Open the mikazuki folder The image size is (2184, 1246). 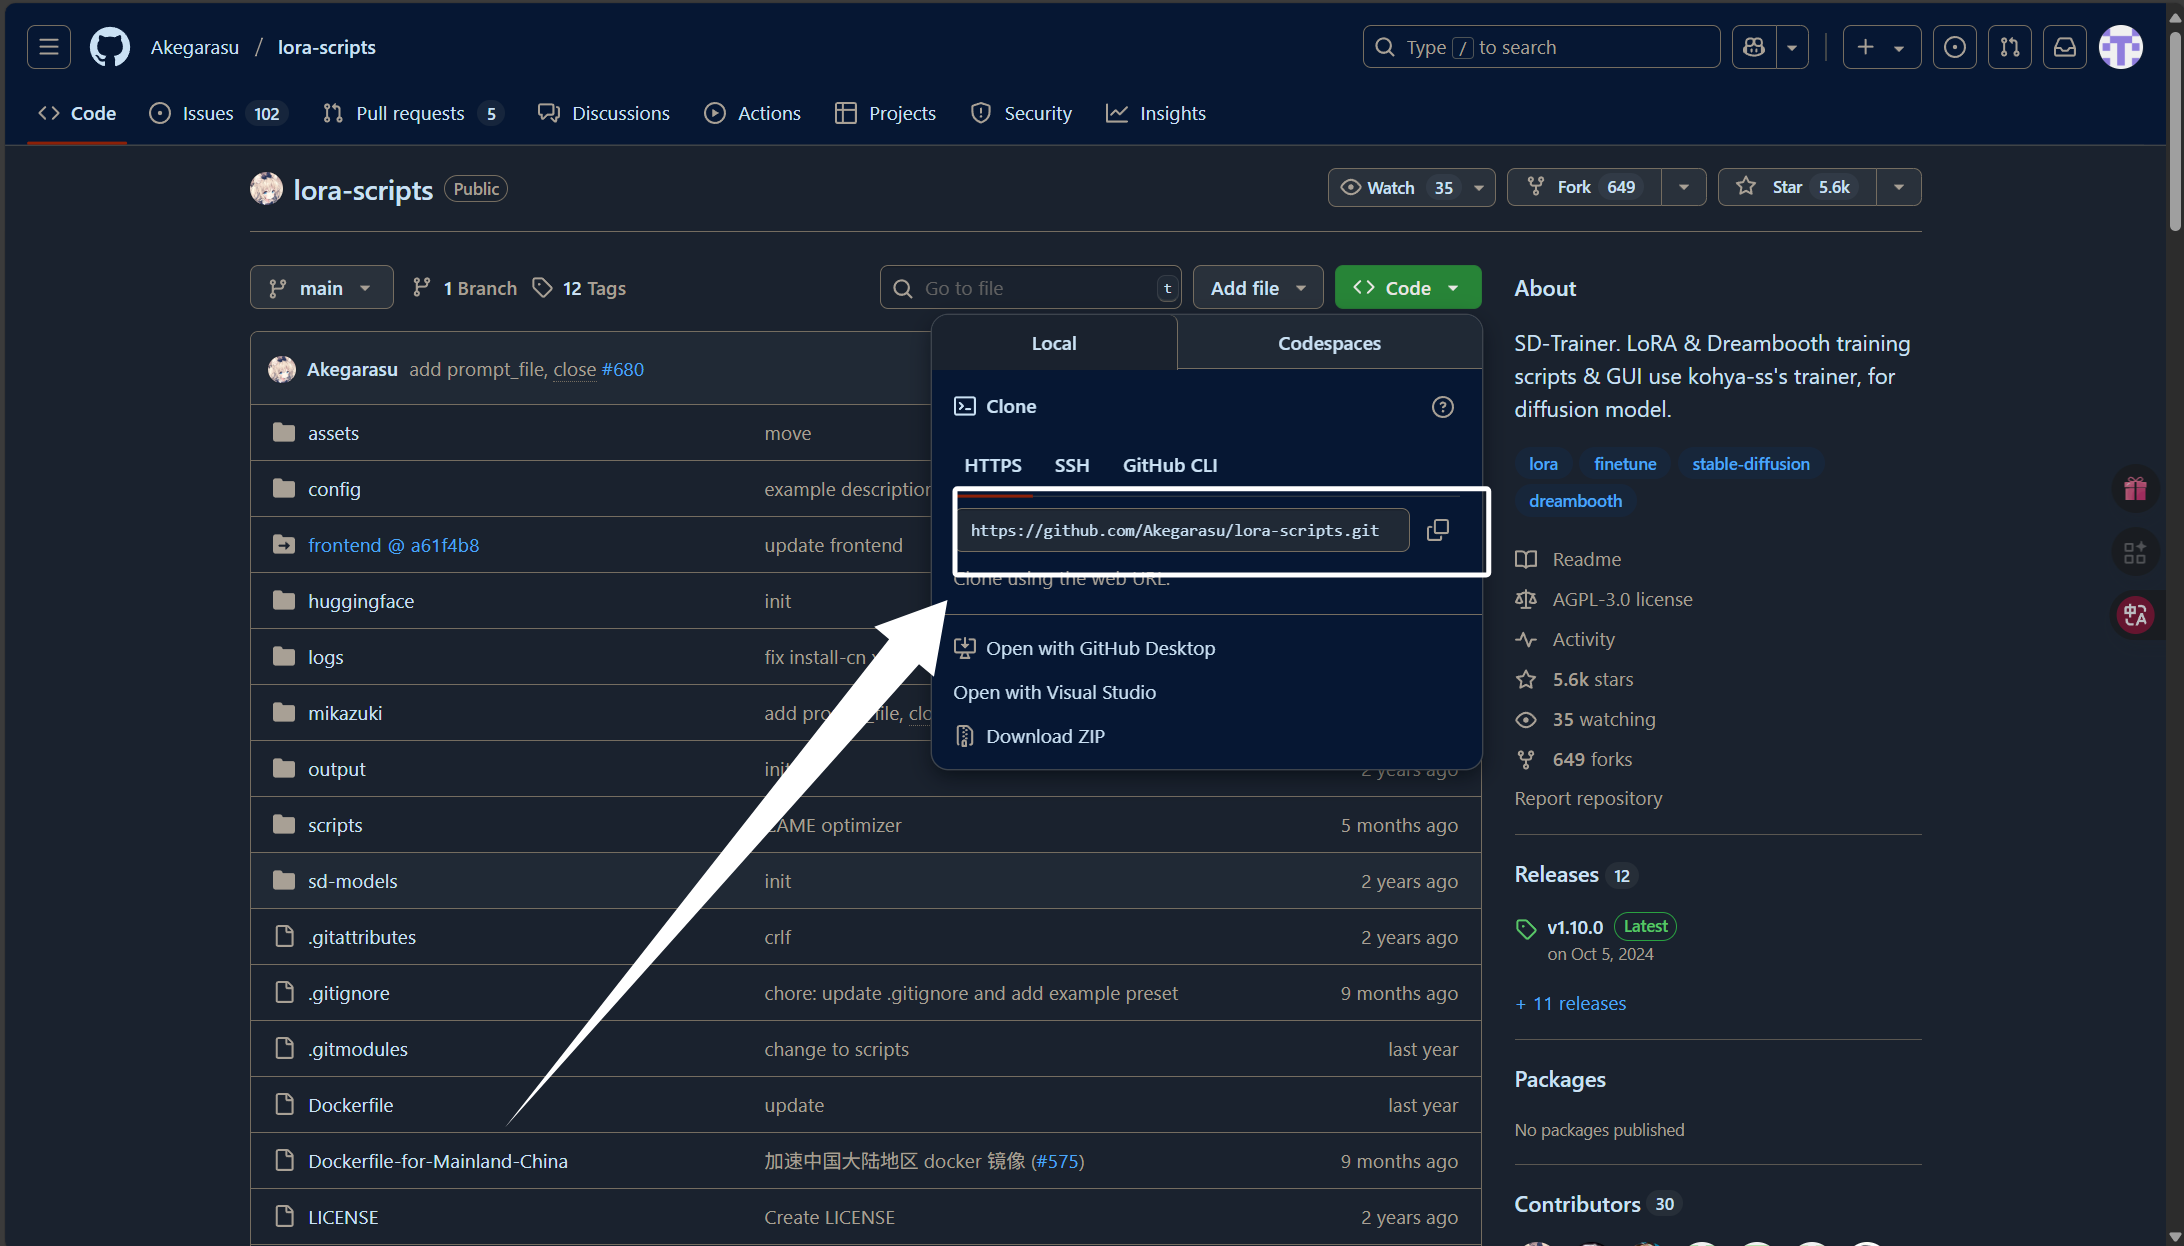click(345, 713)
